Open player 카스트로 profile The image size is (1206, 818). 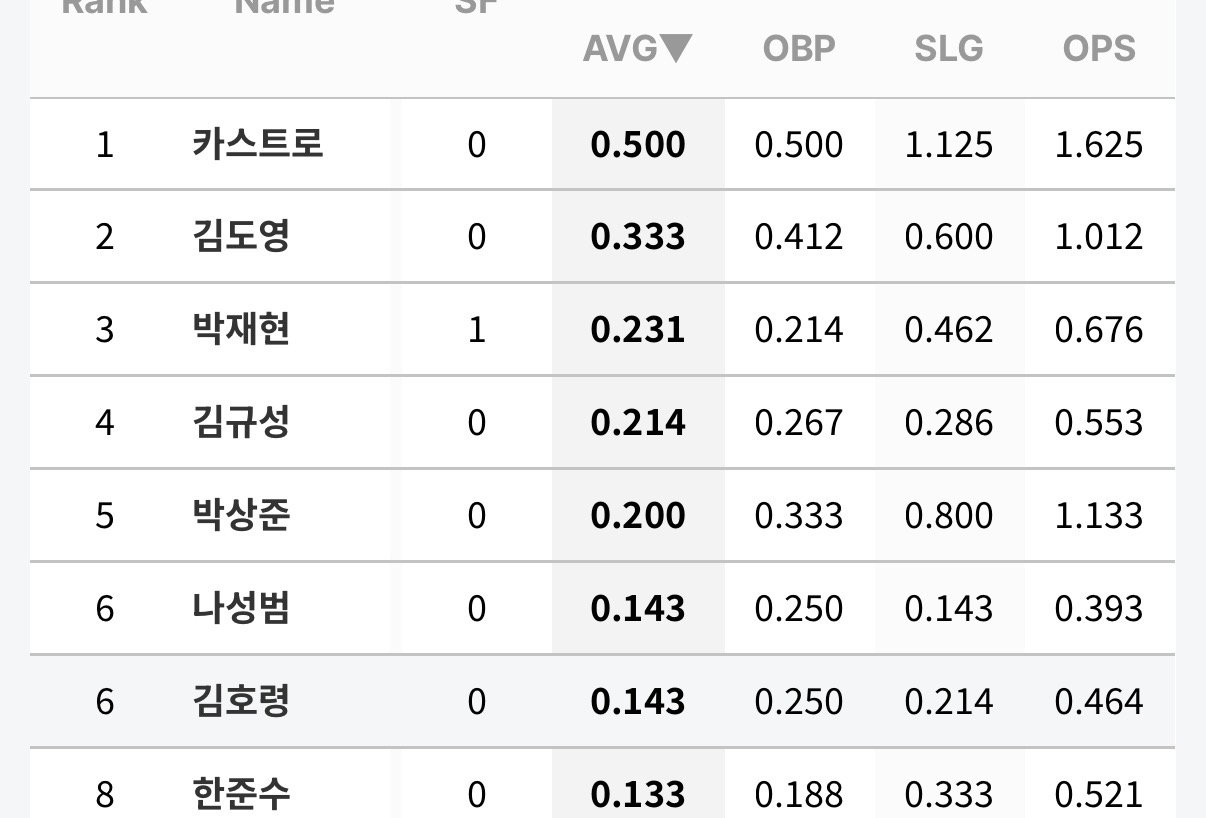[x=258, y=144]
